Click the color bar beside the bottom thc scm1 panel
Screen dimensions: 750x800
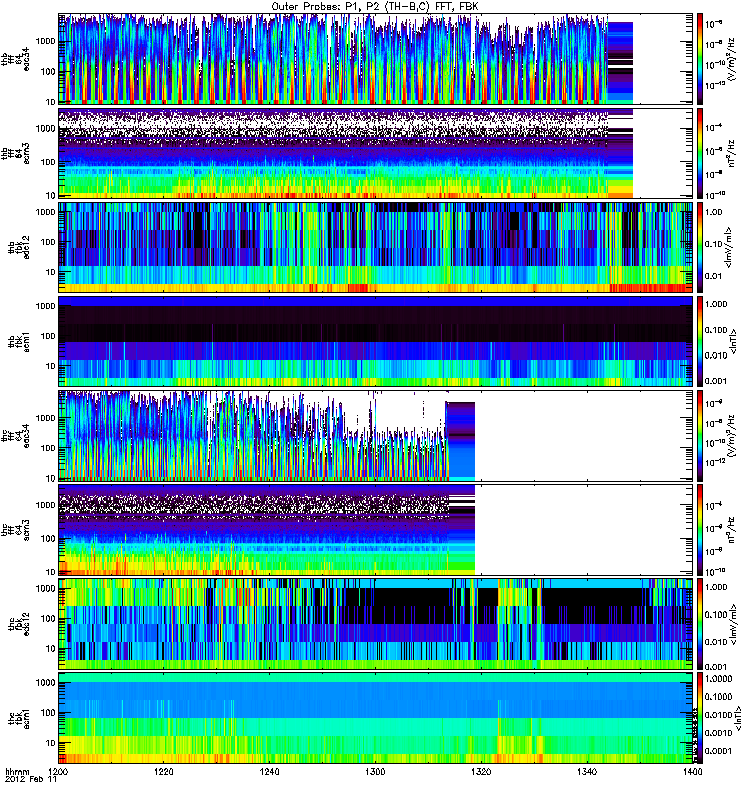click(700, 717)
